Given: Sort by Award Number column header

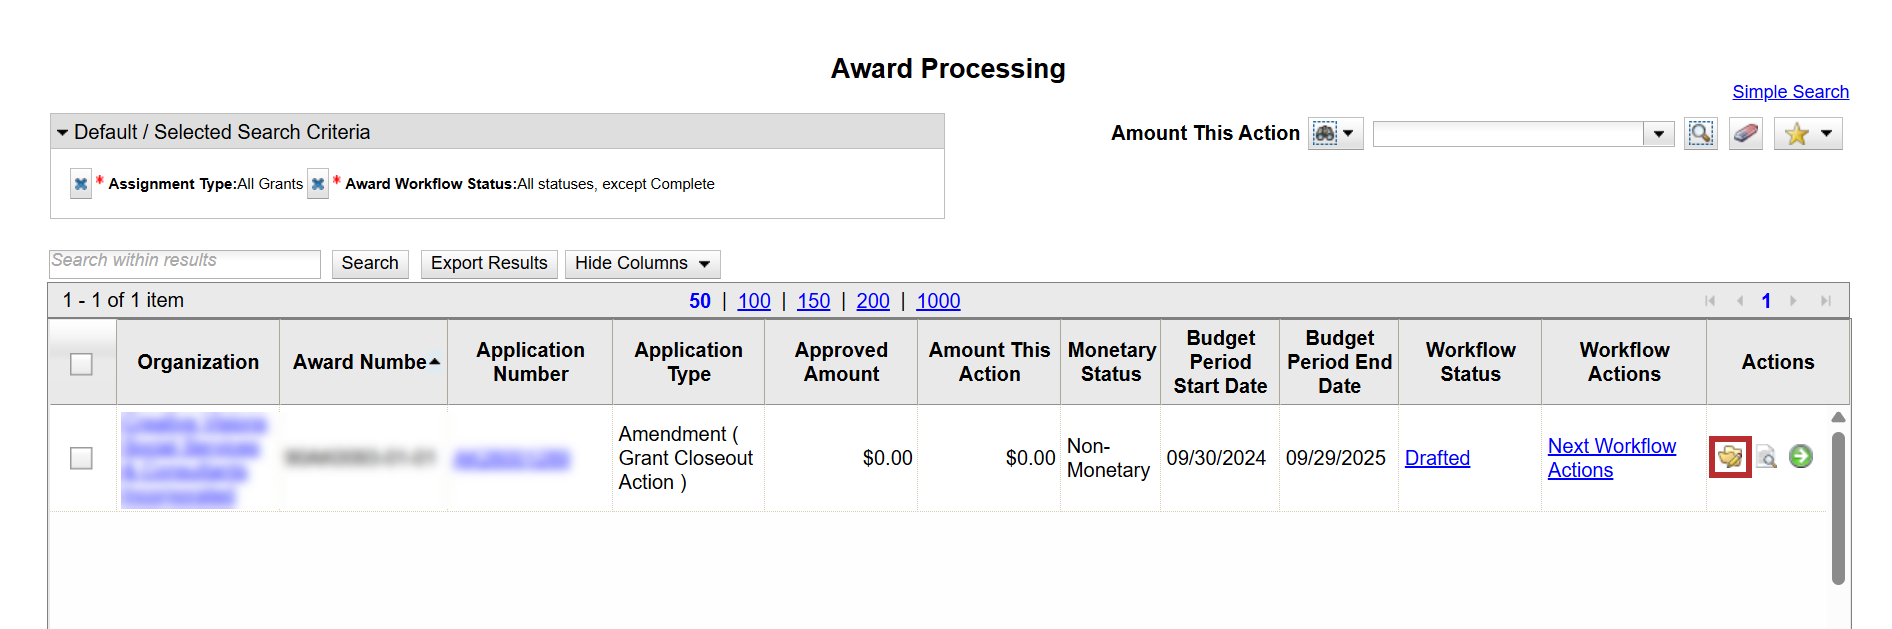Looking at the screenshot, I should click(x=361, y=362).
